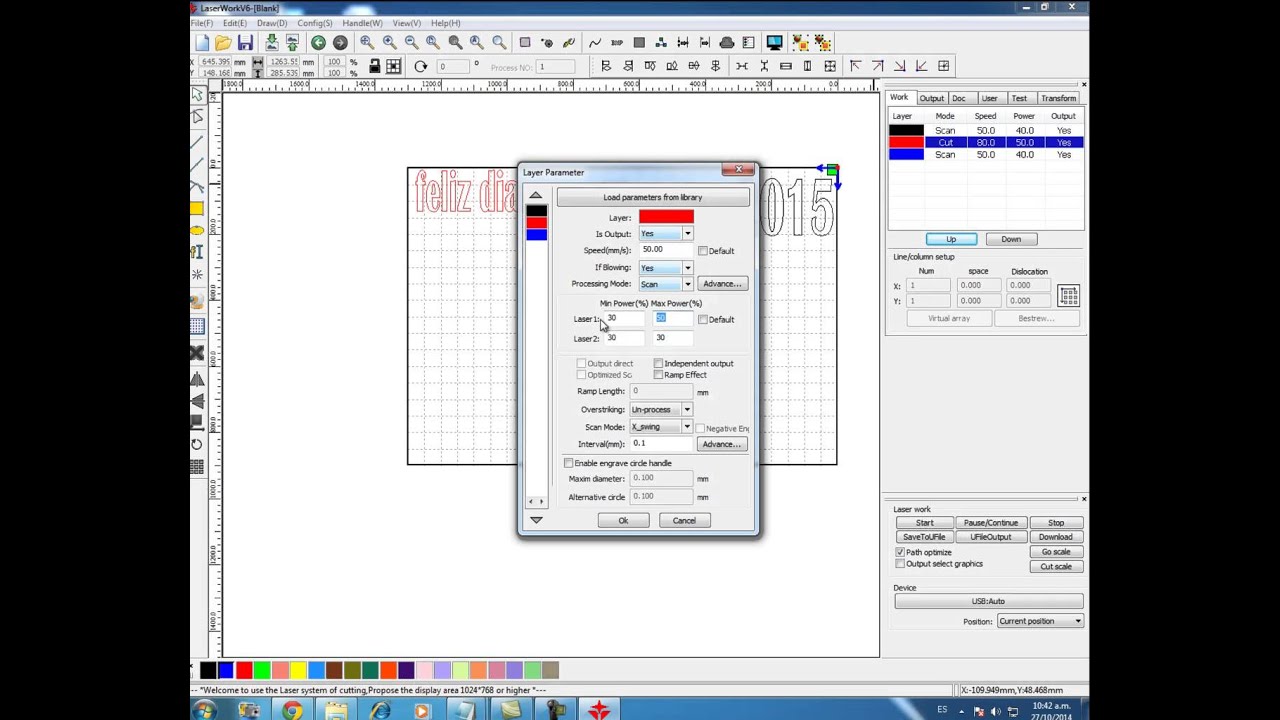This screenshot has height=720, width=1280.
Task: Click the vertical mirror tool icon
Action: tap(197, 401)
